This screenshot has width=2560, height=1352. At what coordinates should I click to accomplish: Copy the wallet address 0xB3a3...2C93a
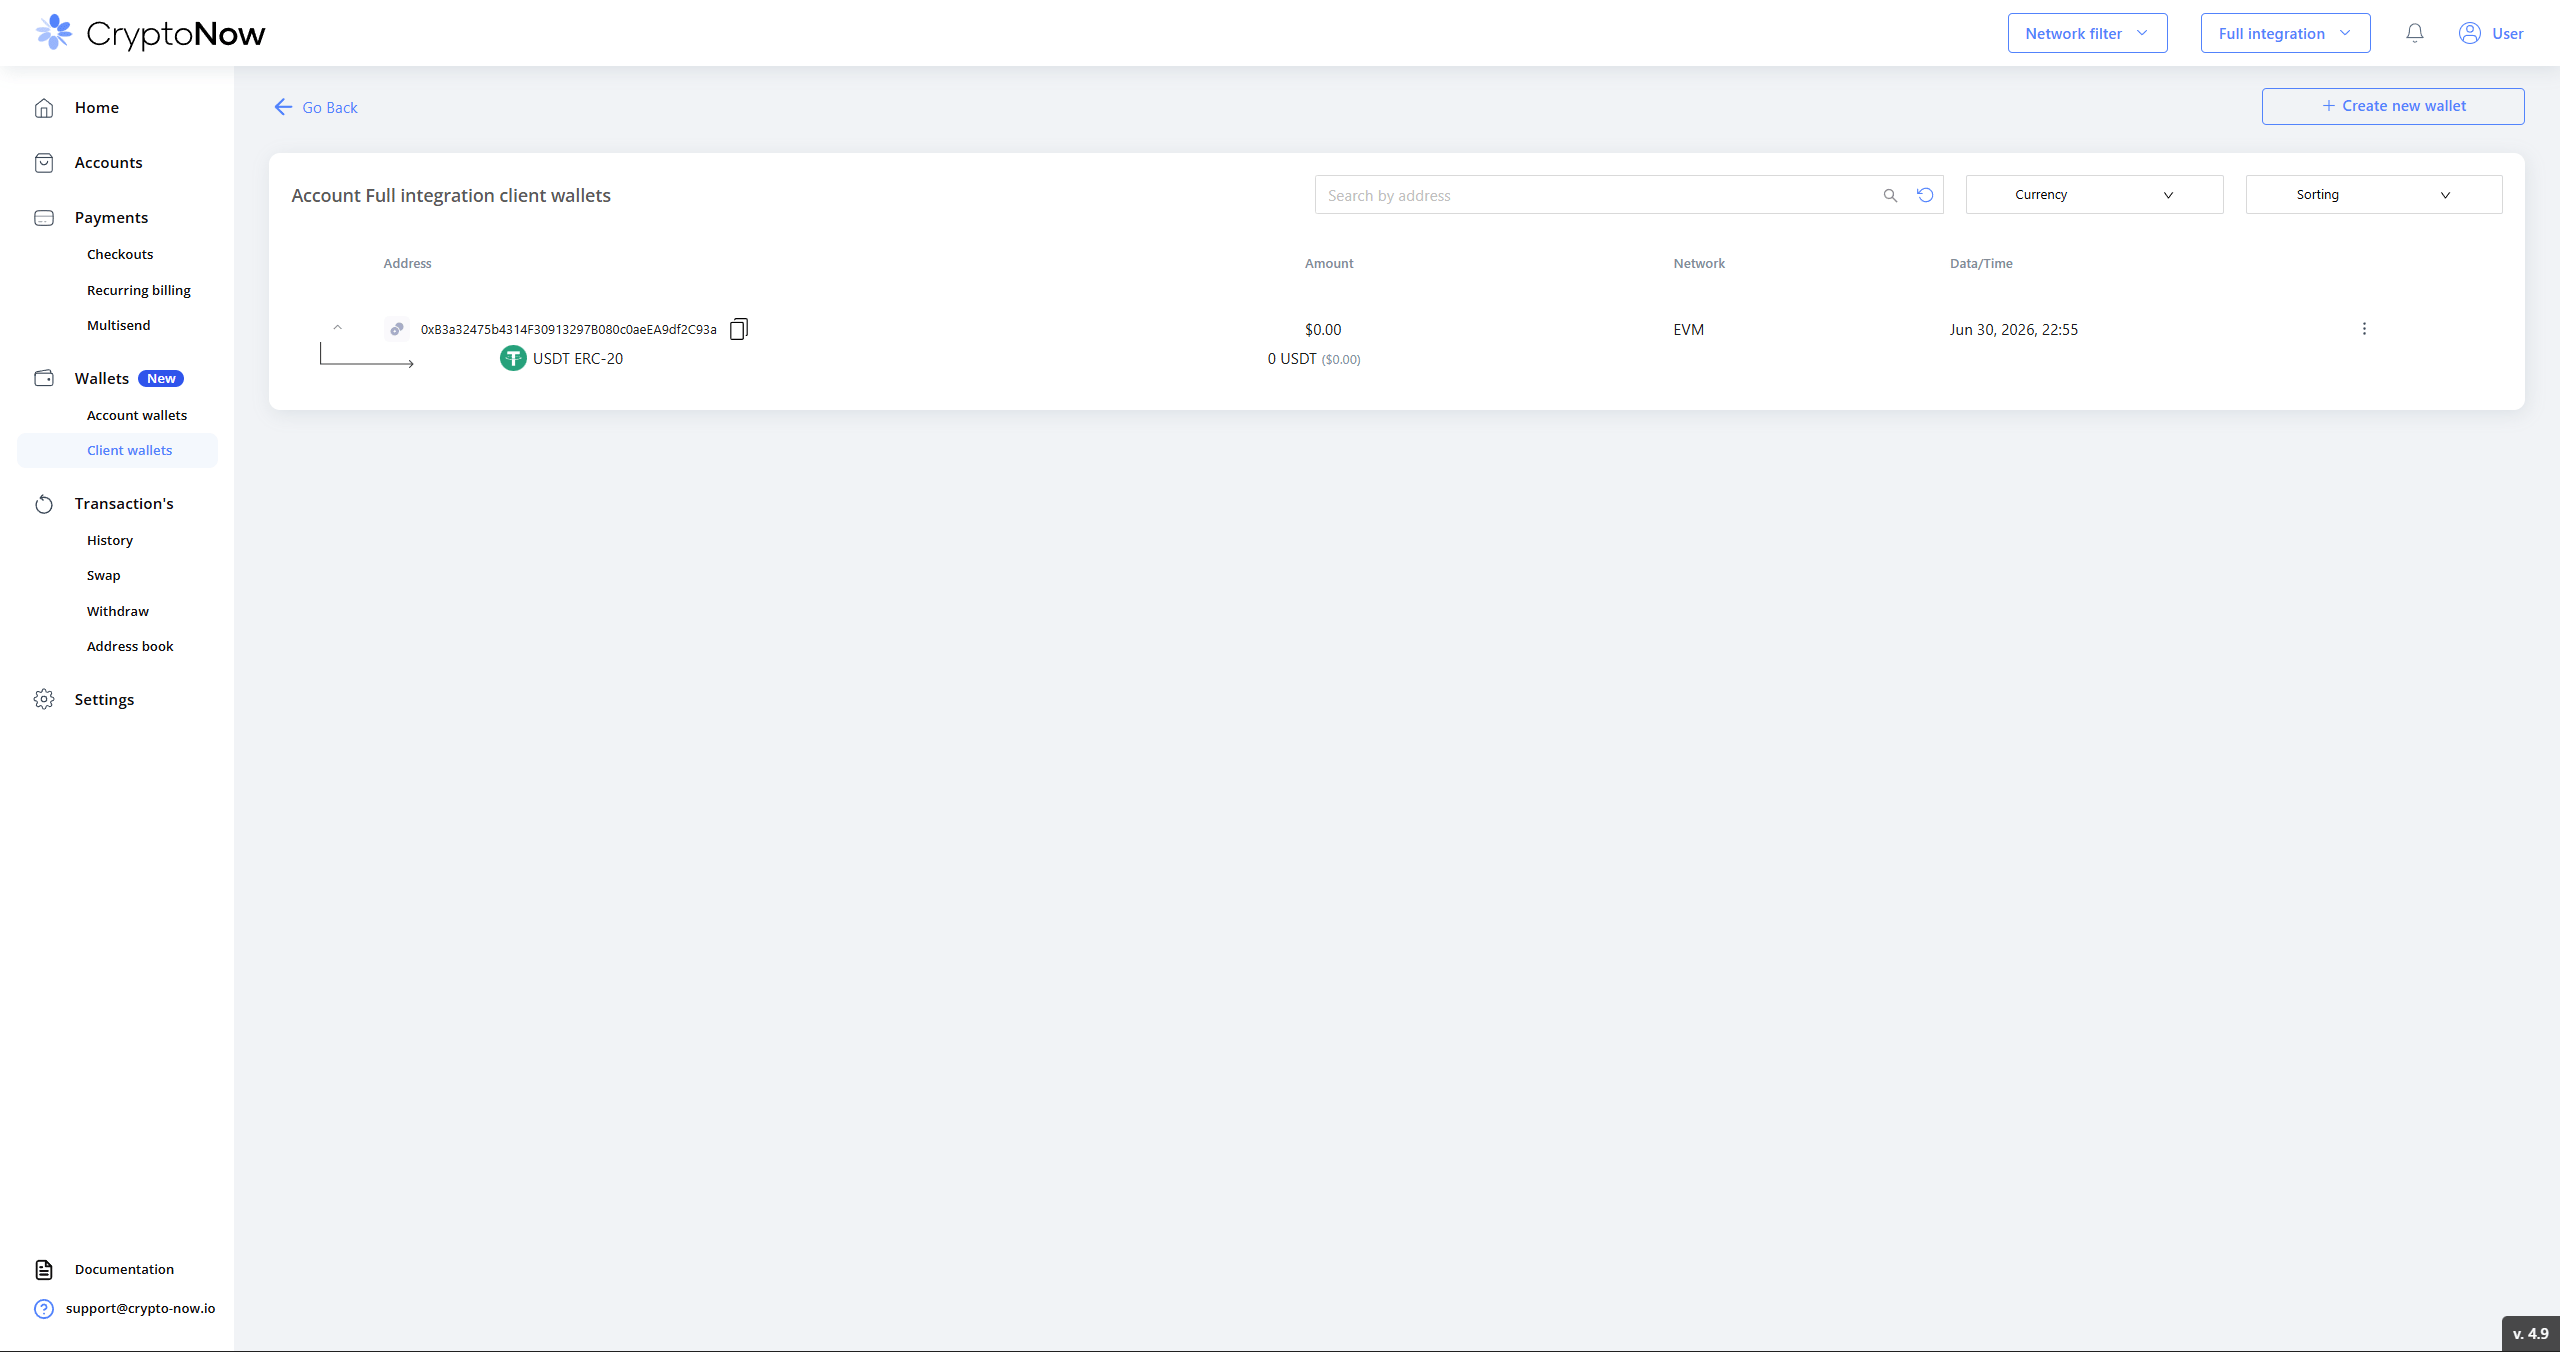[739, 329]
